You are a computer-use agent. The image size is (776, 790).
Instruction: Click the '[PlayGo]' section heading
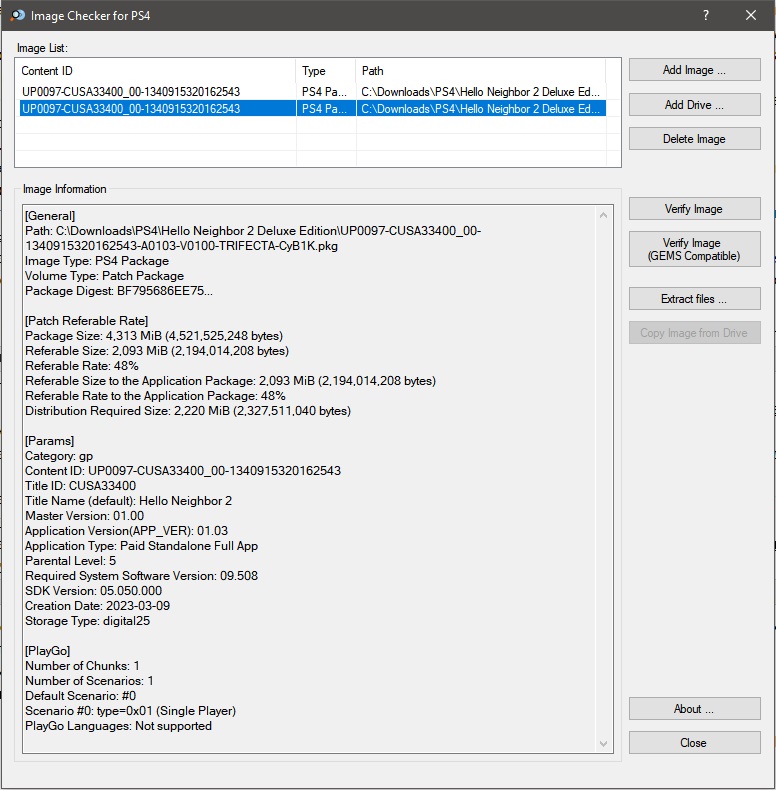coord(48,651)
